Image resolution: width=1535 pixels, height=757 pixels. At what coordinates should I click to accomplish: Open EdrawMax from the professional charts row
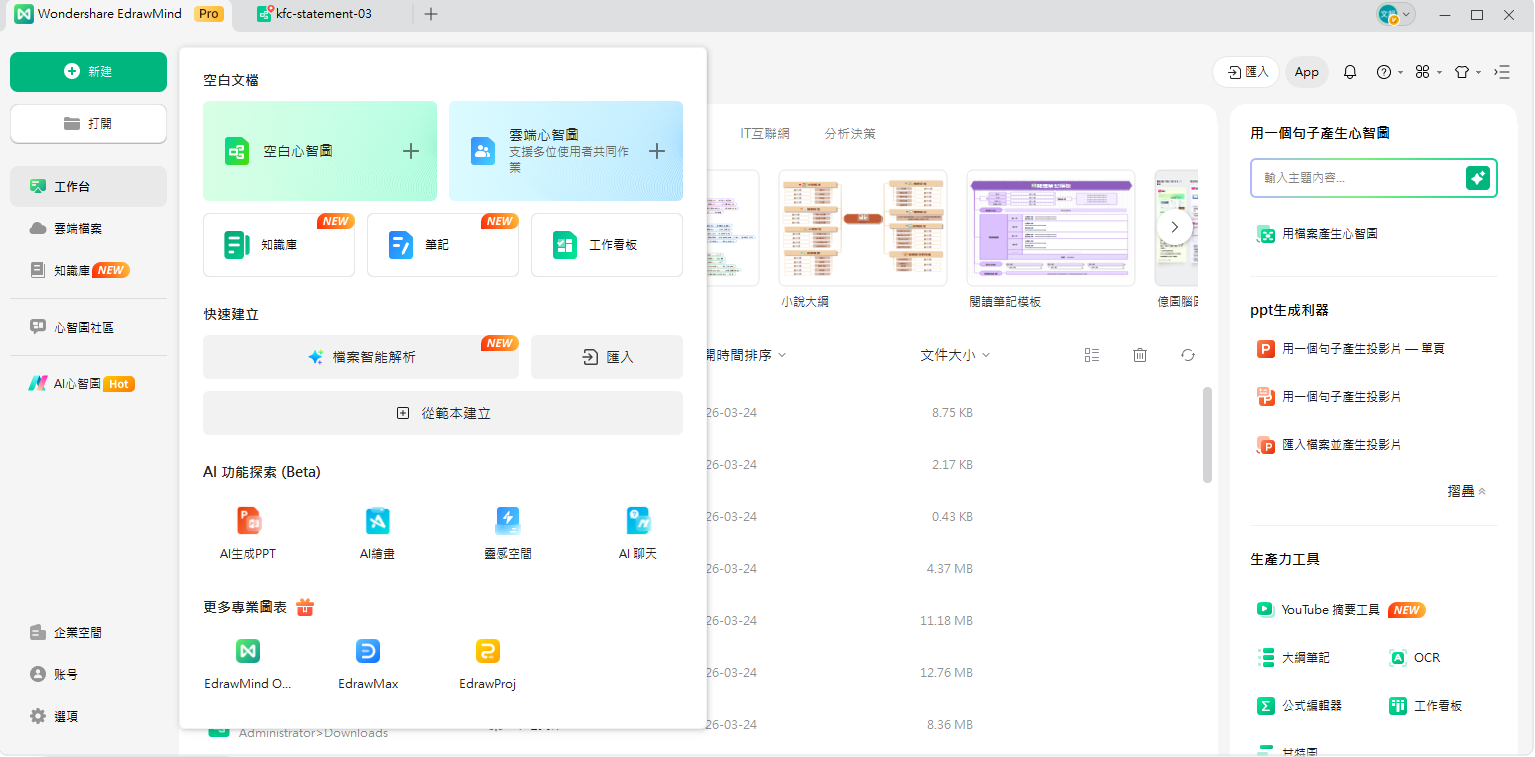coord(367,662)
